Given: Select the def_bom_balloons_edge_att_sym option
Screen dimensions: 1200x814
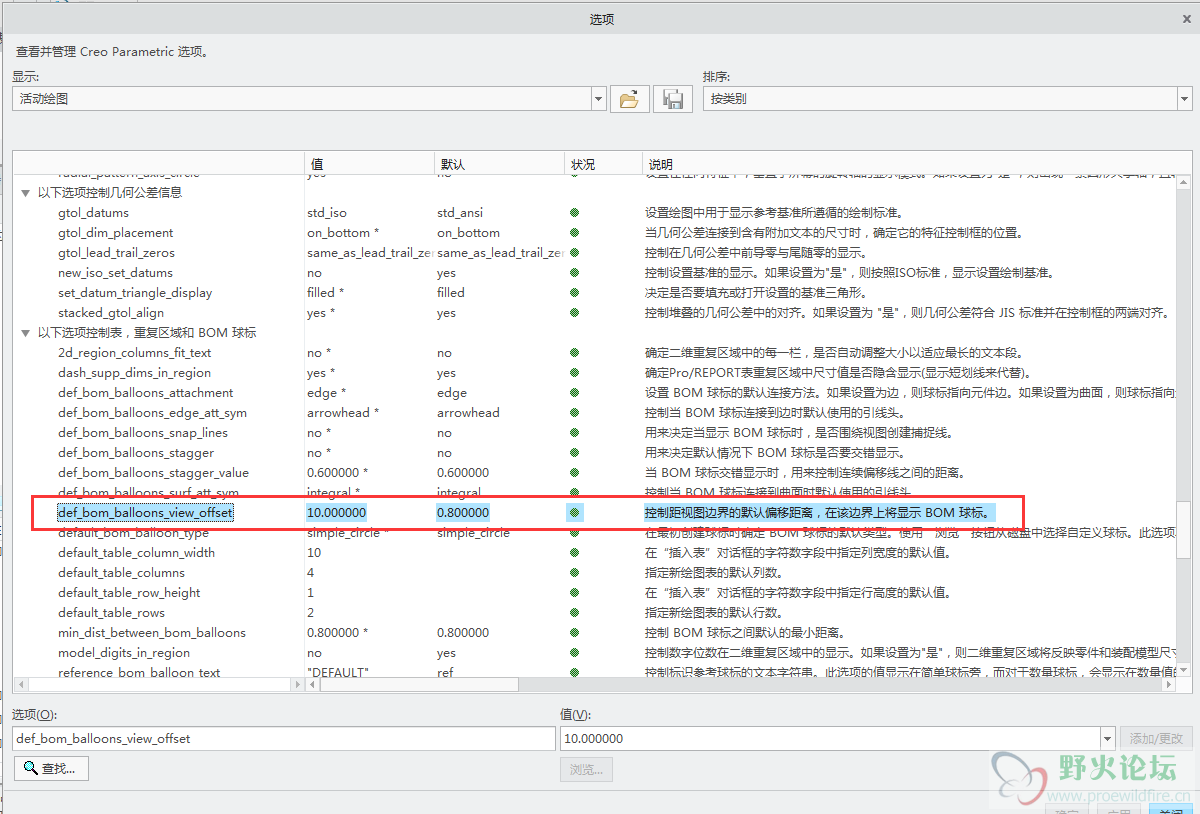Looking at the screenshot, I should coord(152,413).
